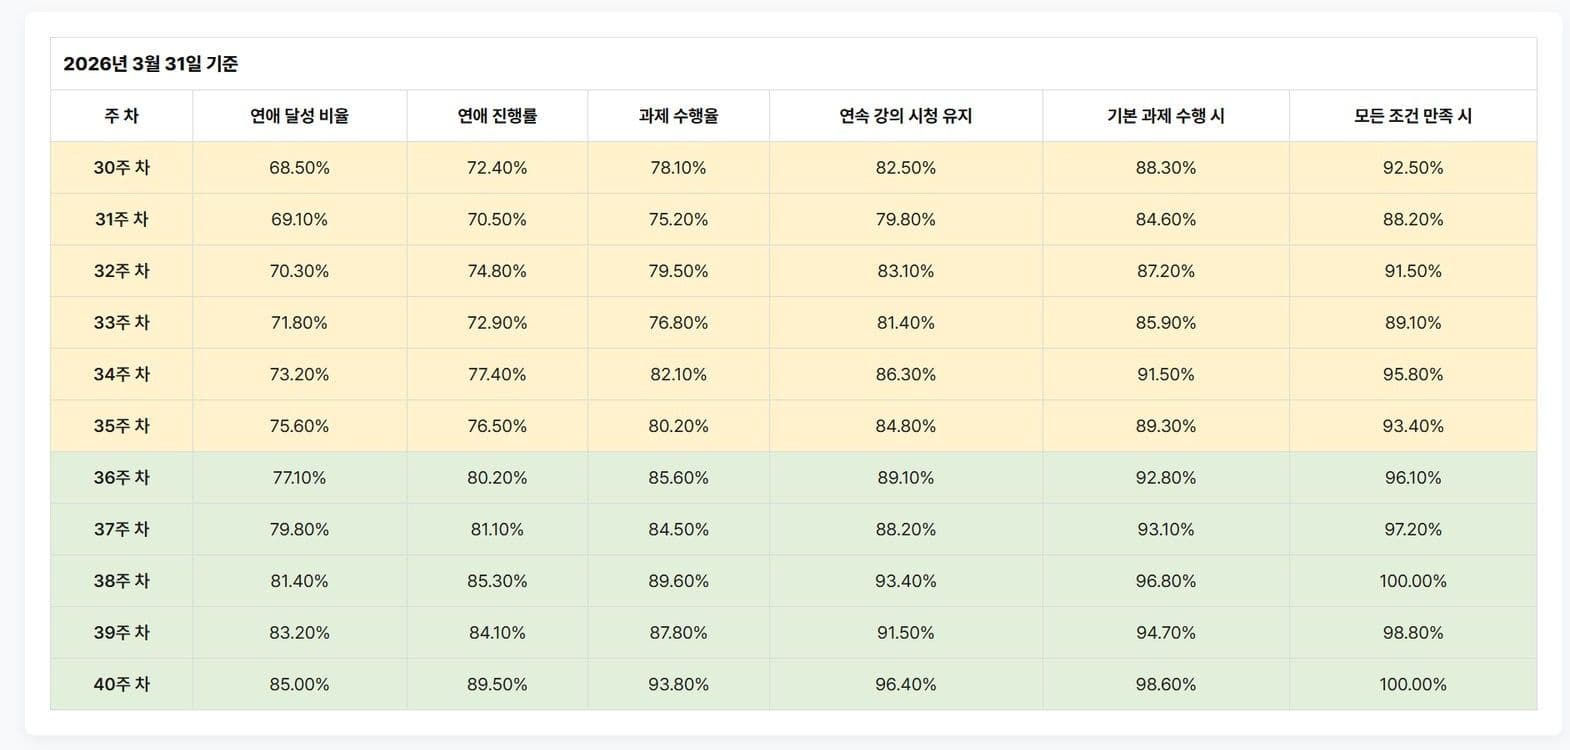The height and width of the screenshot is (750, 1570).
Task: Click the '37주 차' row label
Action: pos(121,529)
